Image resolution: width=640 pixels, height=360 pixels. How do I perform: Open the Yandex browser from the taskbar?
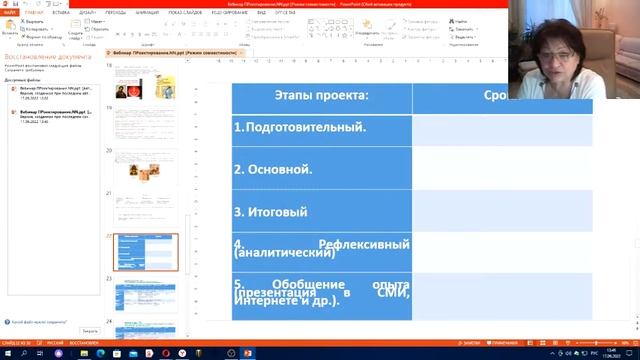[x=182, y=353]
